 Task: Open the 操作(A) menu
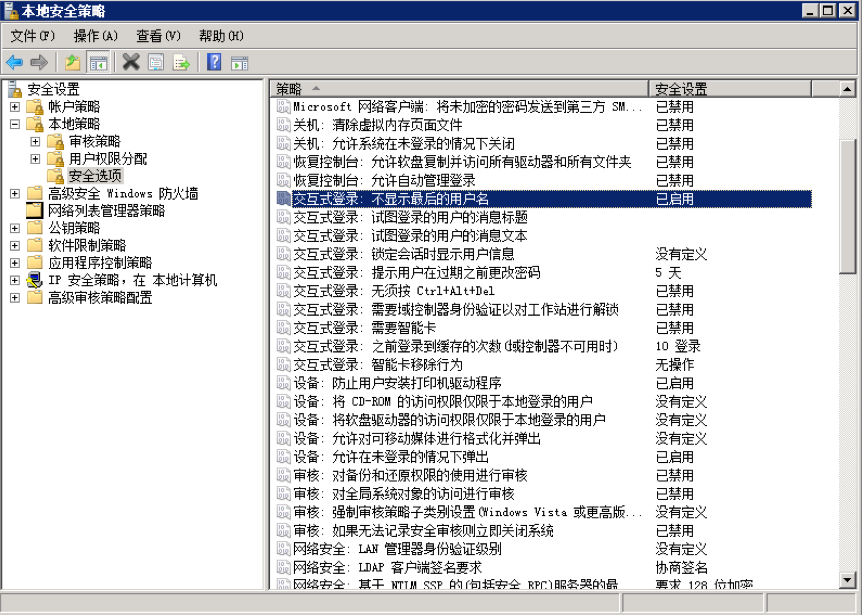[95, 36]
